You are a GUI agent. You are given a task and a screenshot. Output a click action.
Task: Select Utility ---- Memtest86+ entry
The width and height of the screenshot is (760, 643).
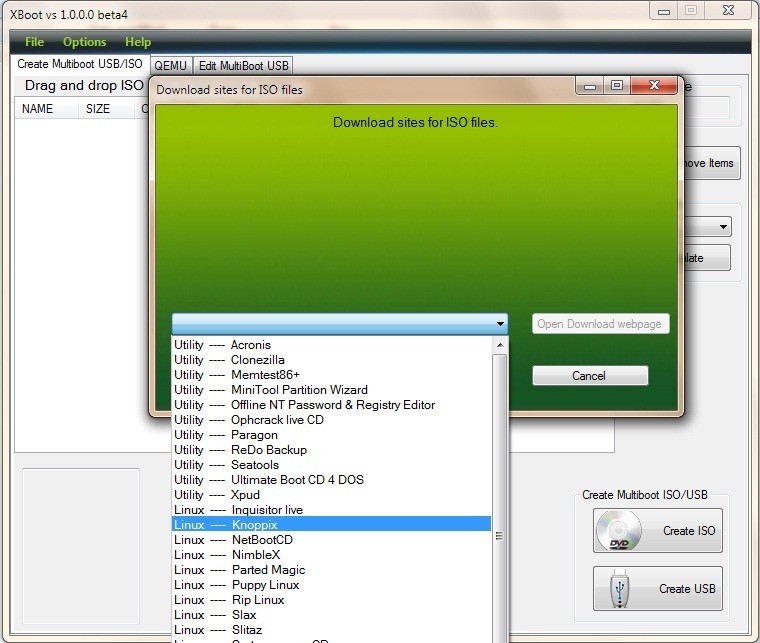[332, 375]
